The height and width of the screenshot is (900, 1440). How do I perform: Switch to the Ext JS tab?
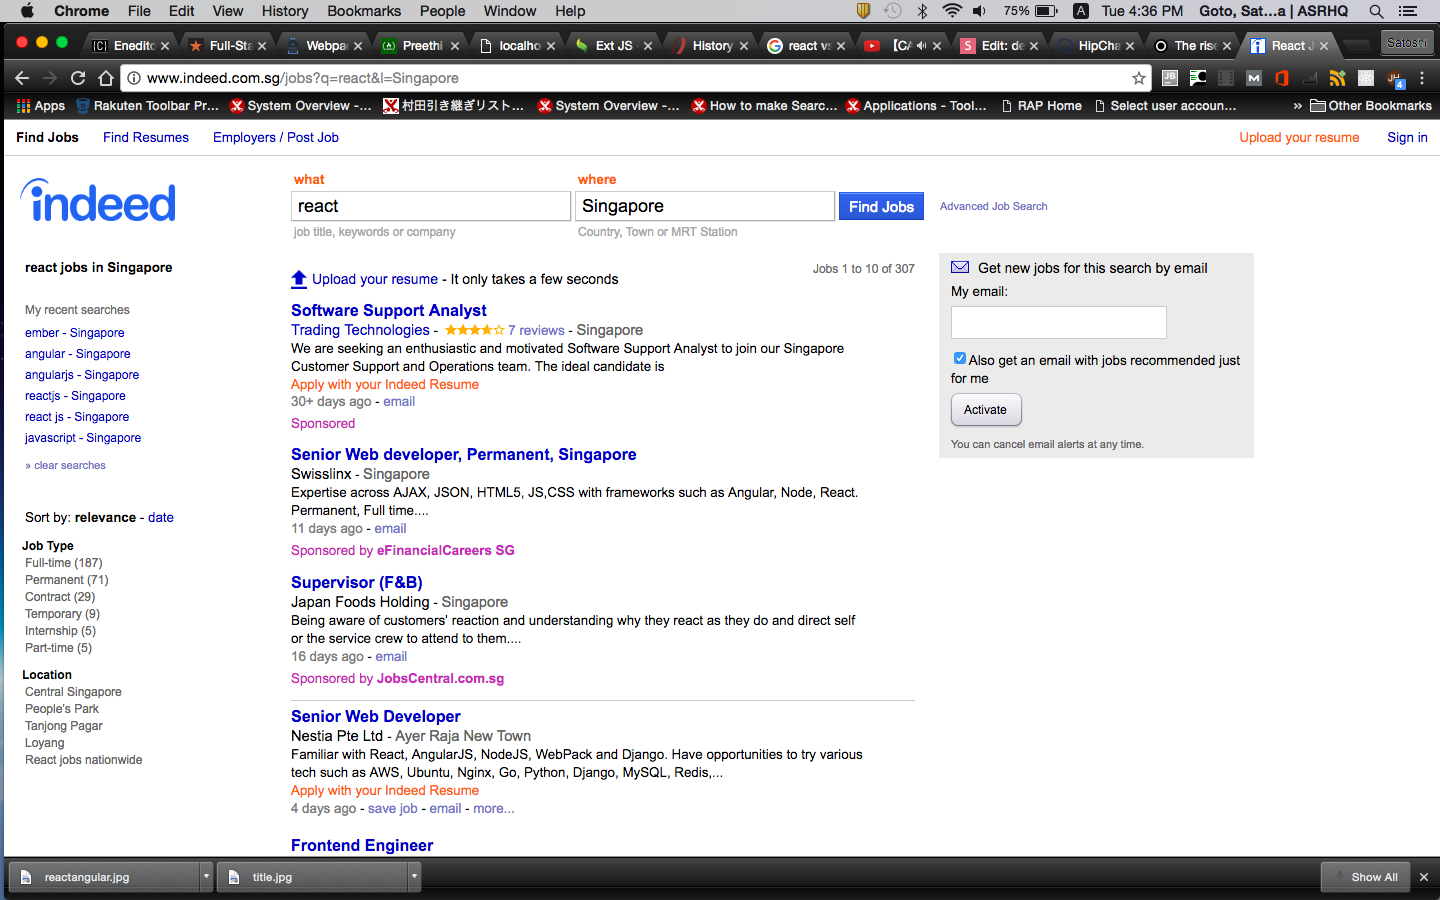[x=613, y=45]
